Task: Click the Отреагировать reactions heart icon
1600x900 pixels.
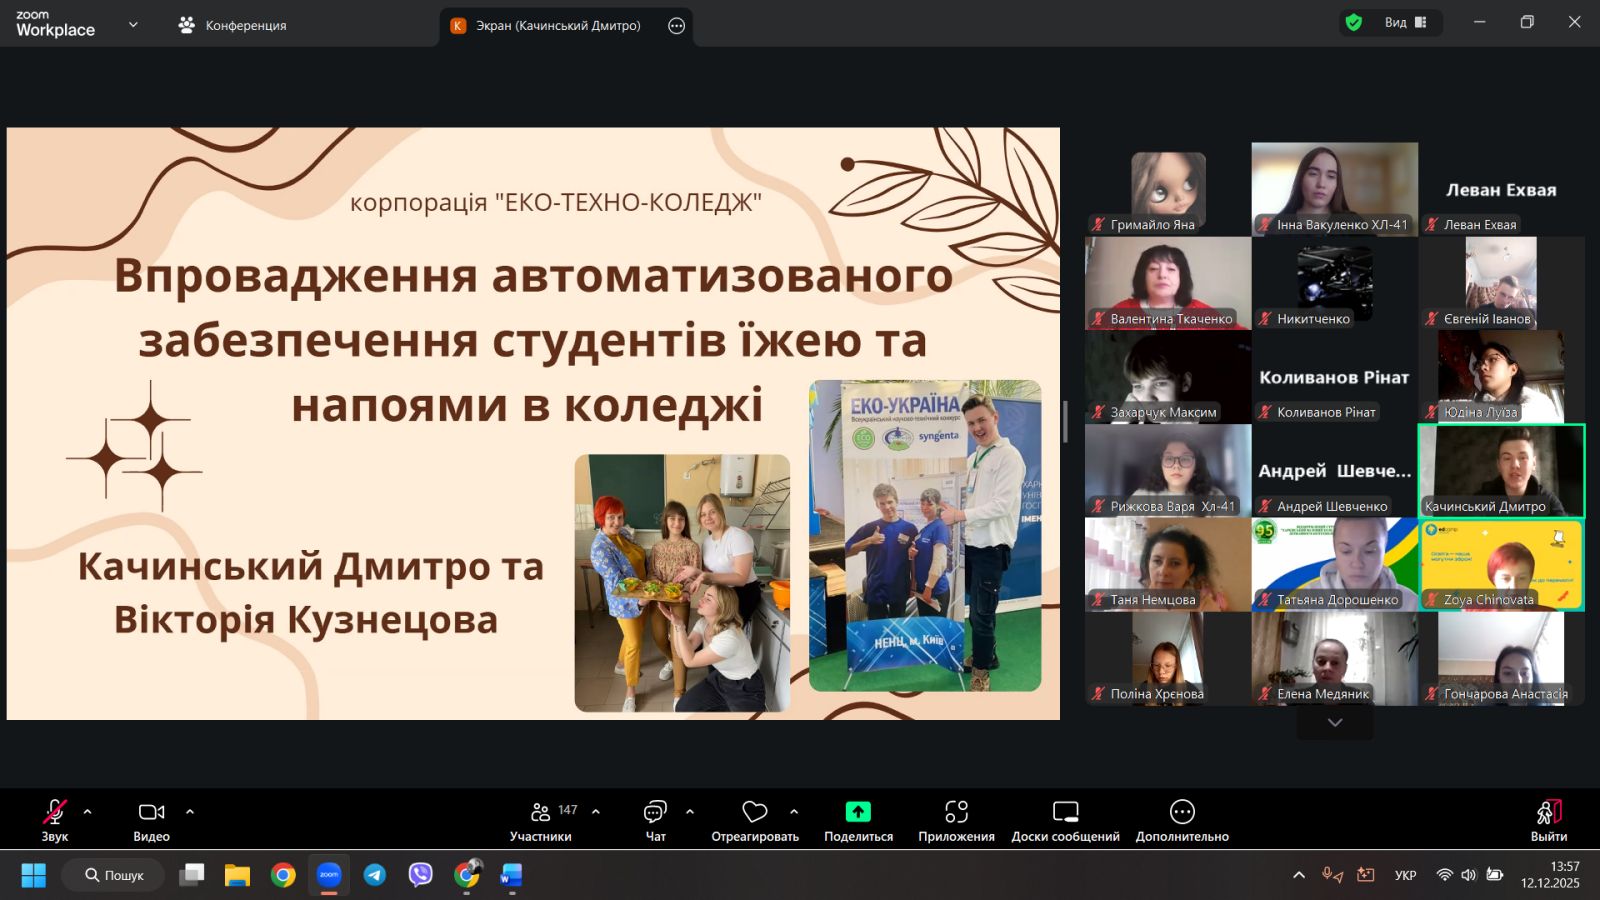Action: 754,812
